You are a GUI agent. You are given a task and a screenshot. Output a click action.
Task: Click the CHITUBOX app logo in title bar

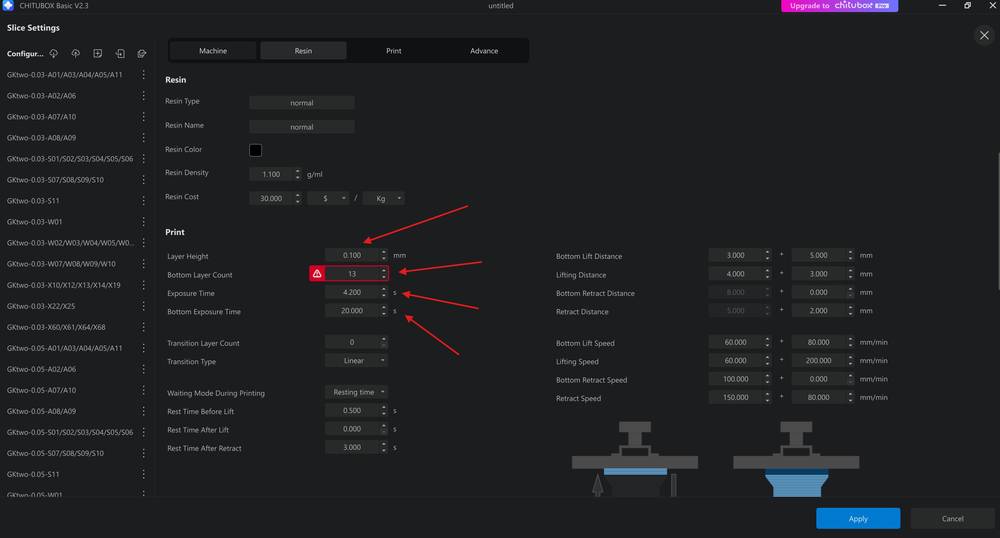[8, 5]
